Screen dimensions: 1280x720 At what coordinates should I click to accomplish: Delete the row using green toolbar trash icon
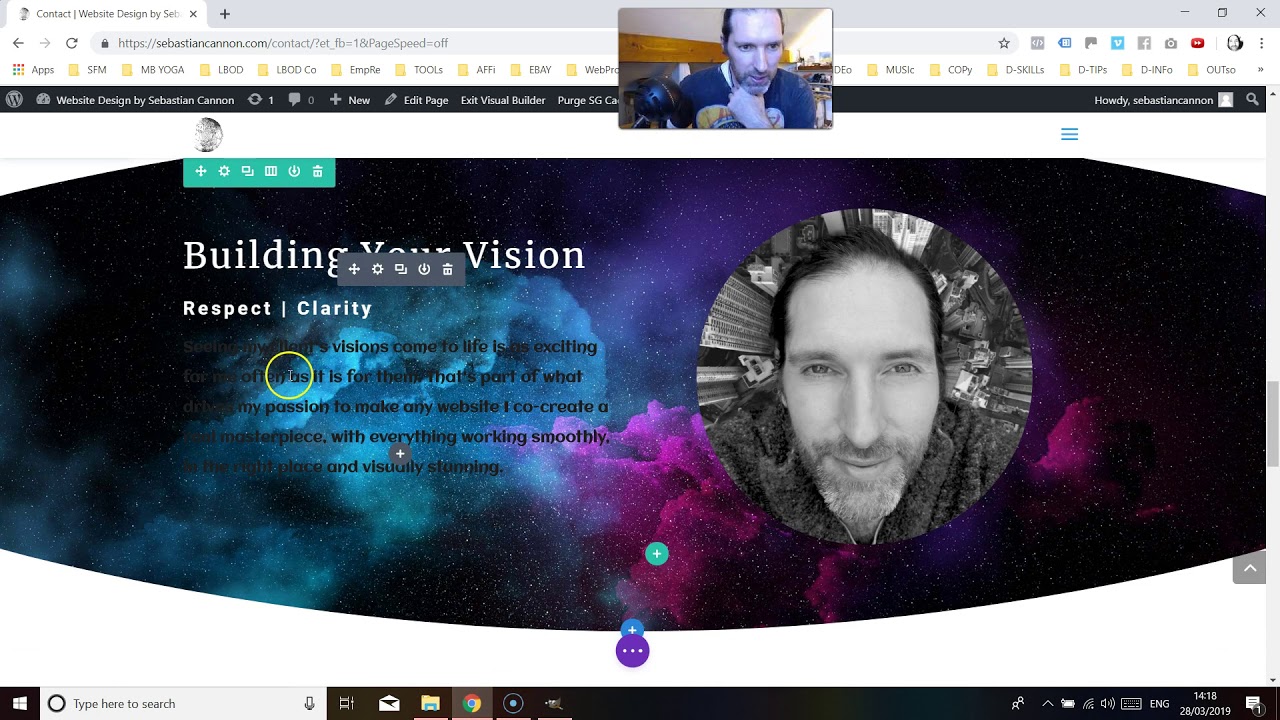tap(318, 172)
